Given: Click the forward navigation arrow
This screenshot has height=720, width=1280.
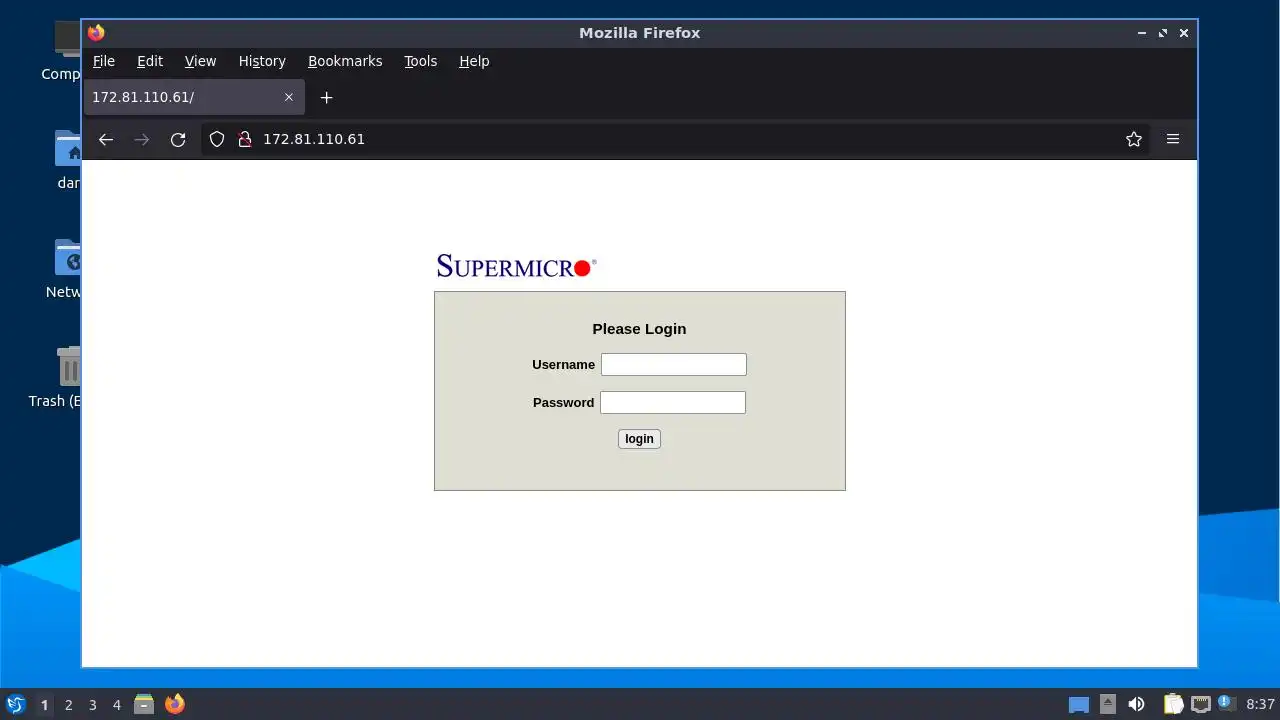Looking at the screenshot, I should point(142,140).
